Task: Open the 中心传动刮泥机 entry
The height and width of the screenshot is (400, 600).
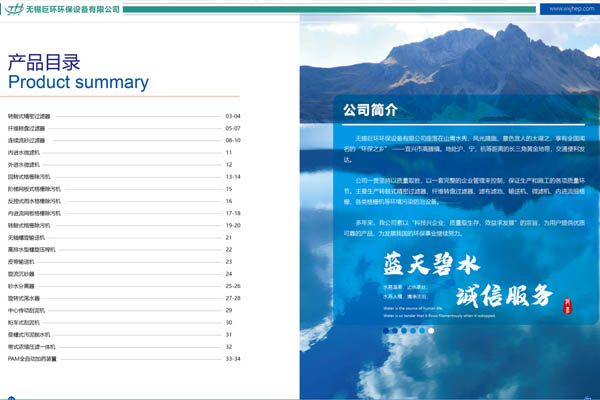Action: coord(27,310)
